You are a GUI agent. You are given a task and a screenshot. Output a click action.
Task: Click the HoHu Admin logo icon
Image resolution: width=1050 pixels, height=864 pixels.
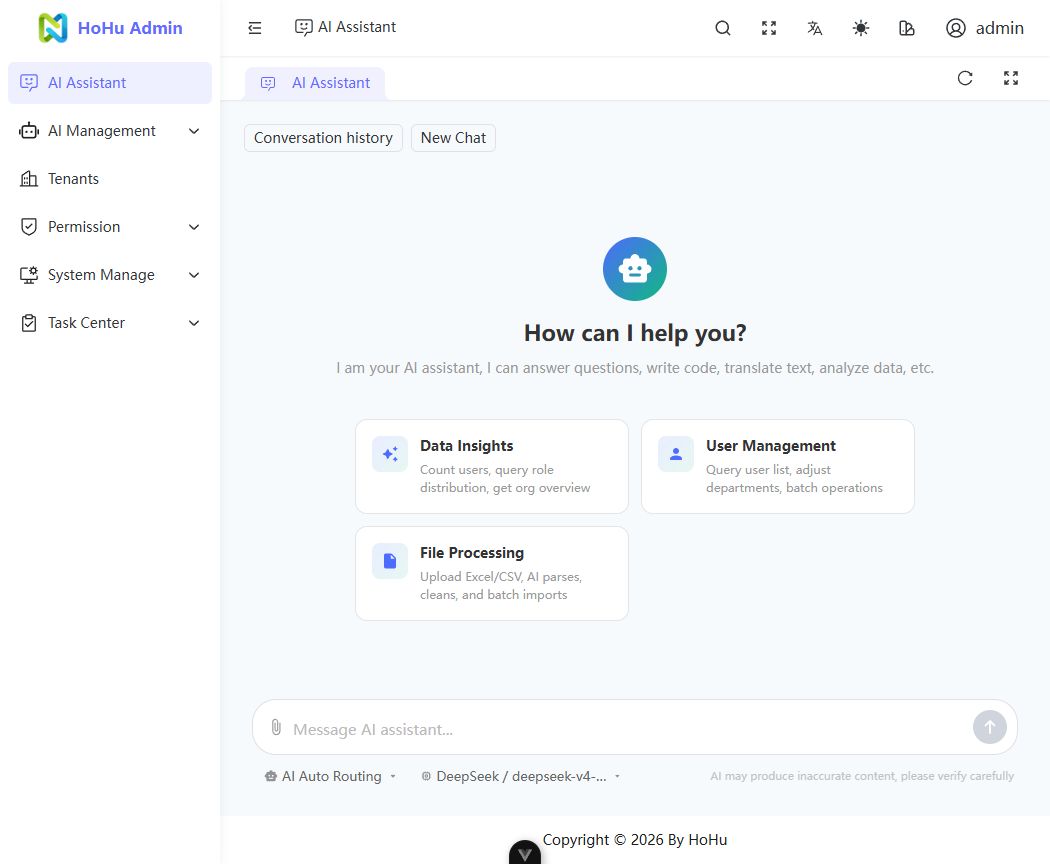[x=53, y=27]
